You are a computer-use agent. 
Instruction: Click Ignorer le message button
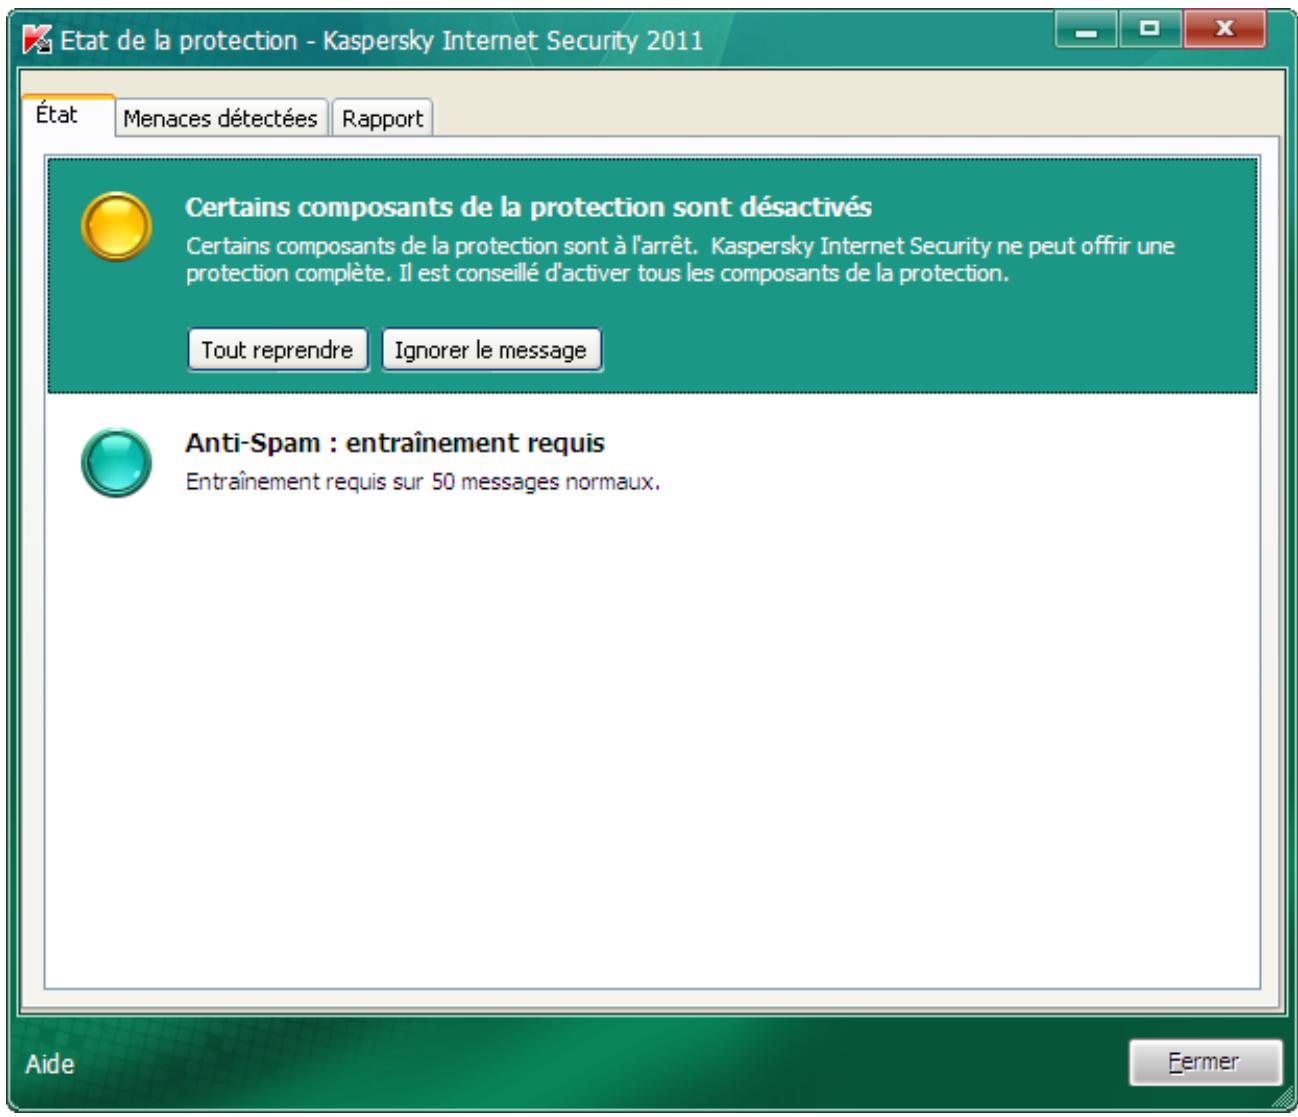[490, 350]
